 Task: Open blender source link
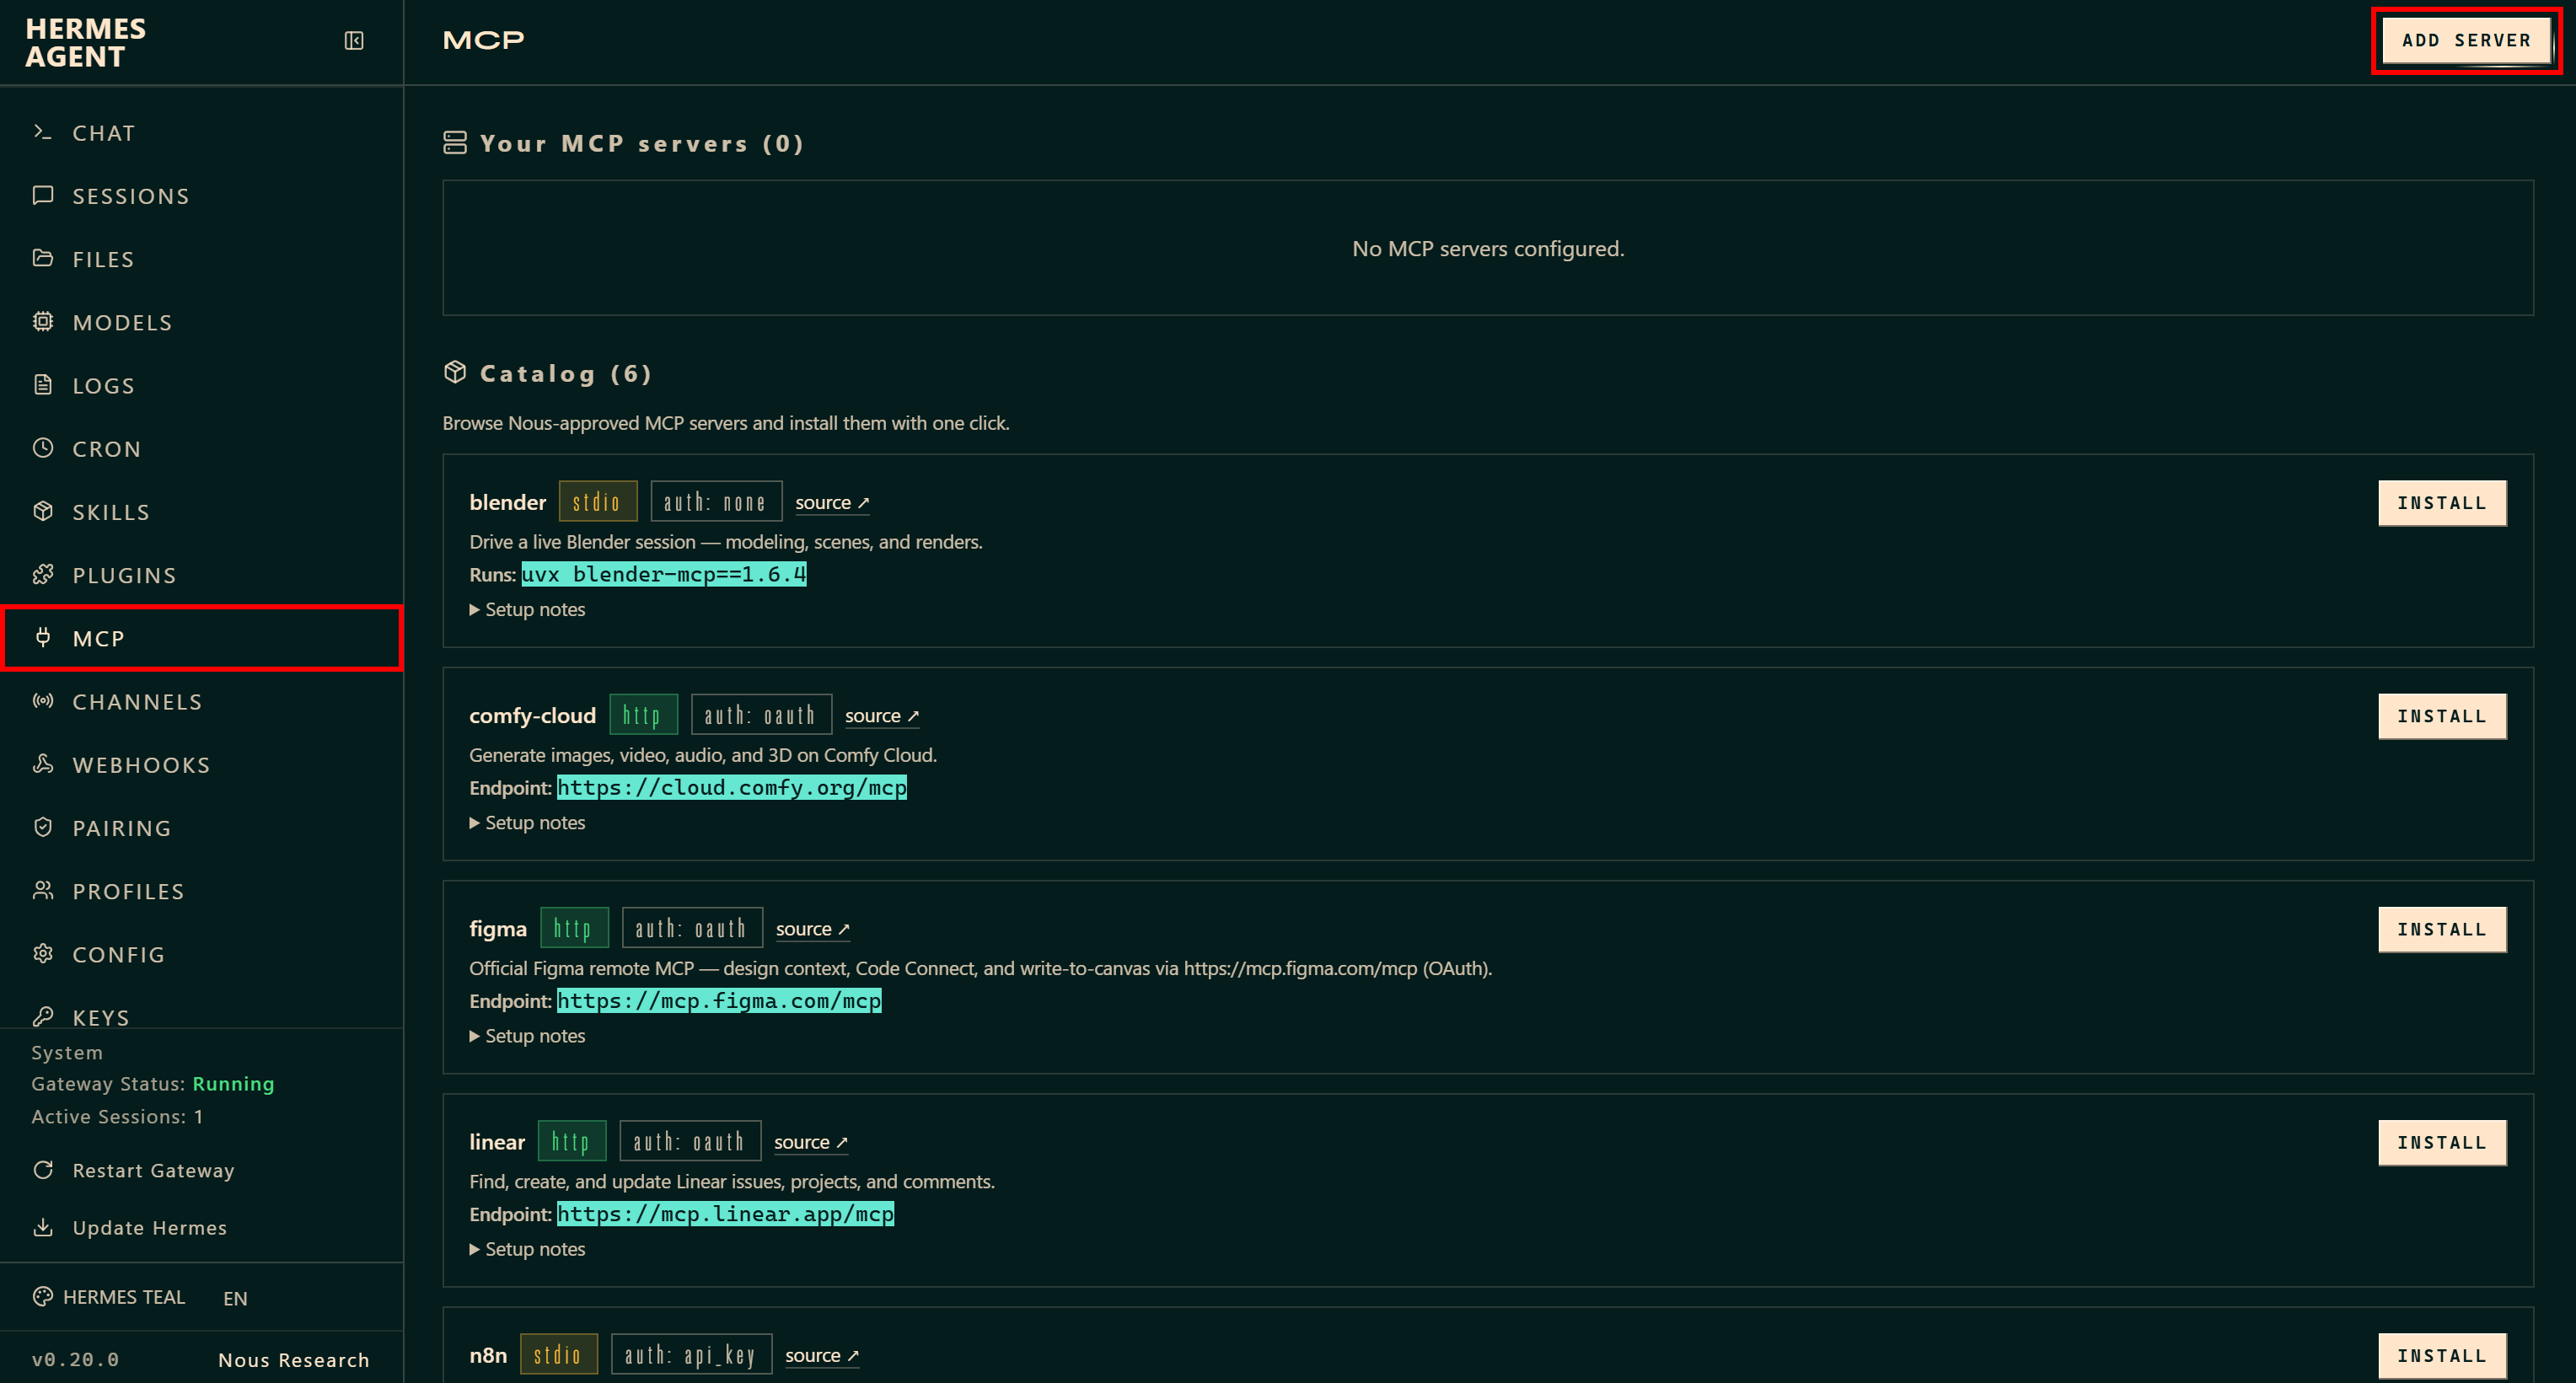832,502
